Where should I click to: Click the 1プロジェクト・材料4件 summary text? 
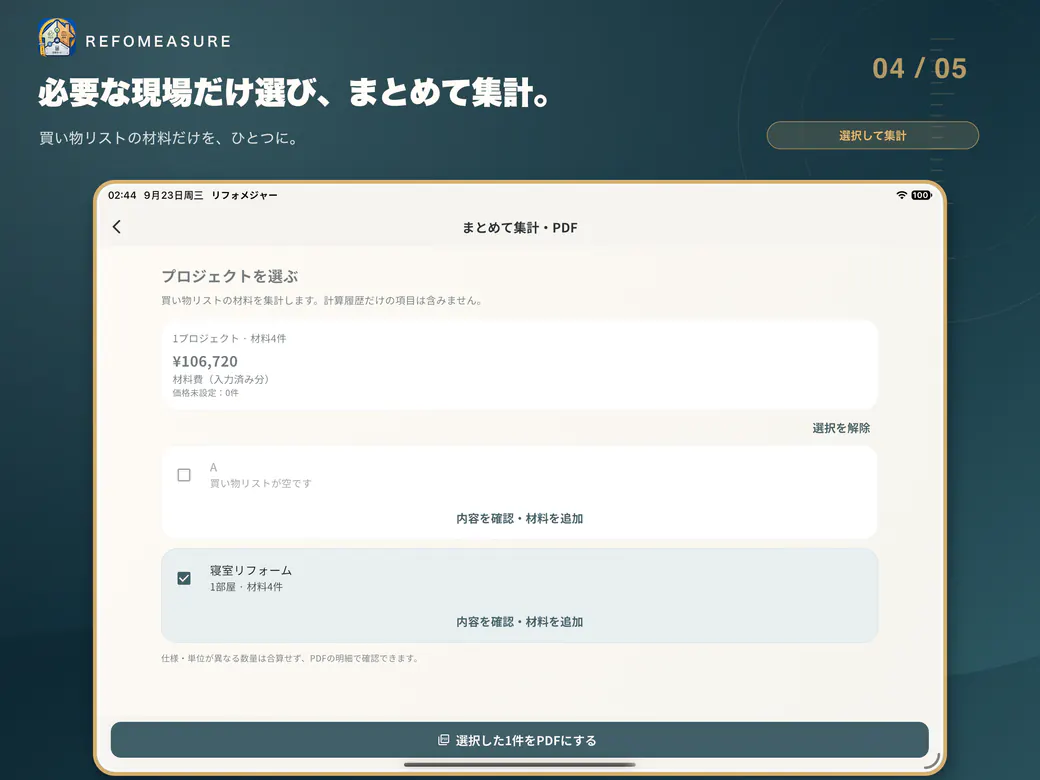(x=229, y=338)
